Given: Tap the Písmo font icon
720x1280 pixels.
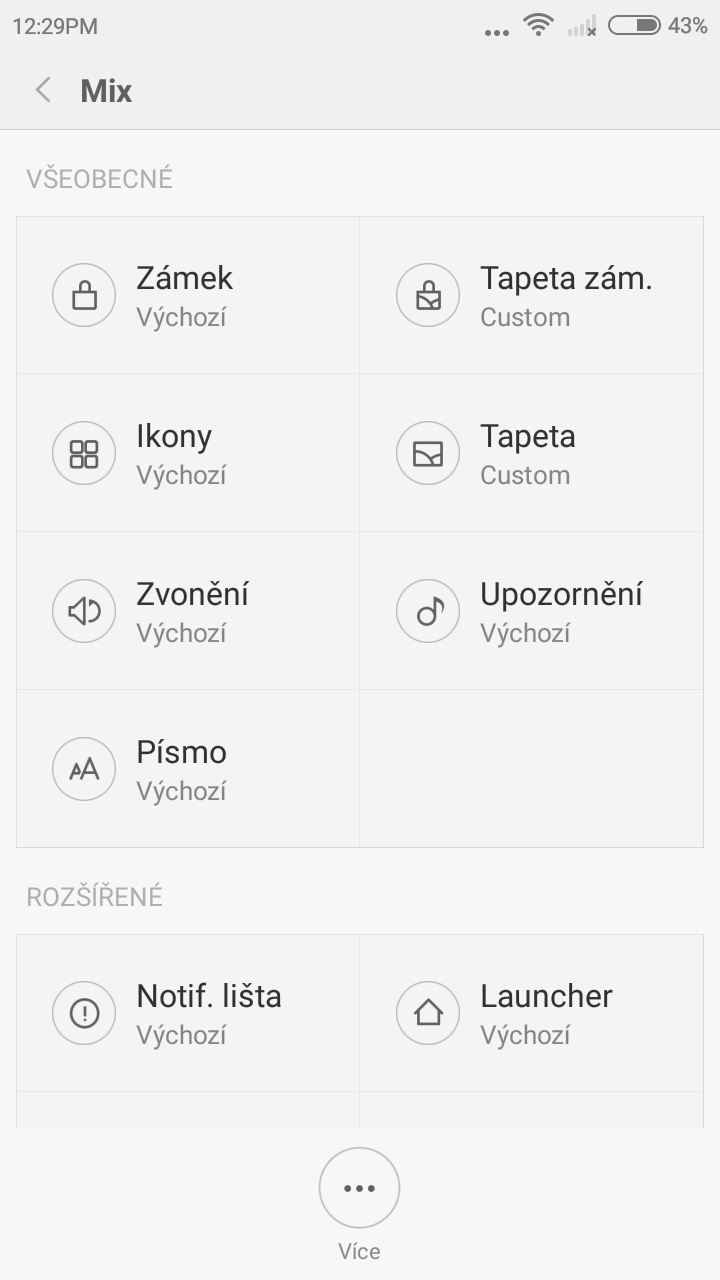Looking at the screenshot, I should coord(84,769).
